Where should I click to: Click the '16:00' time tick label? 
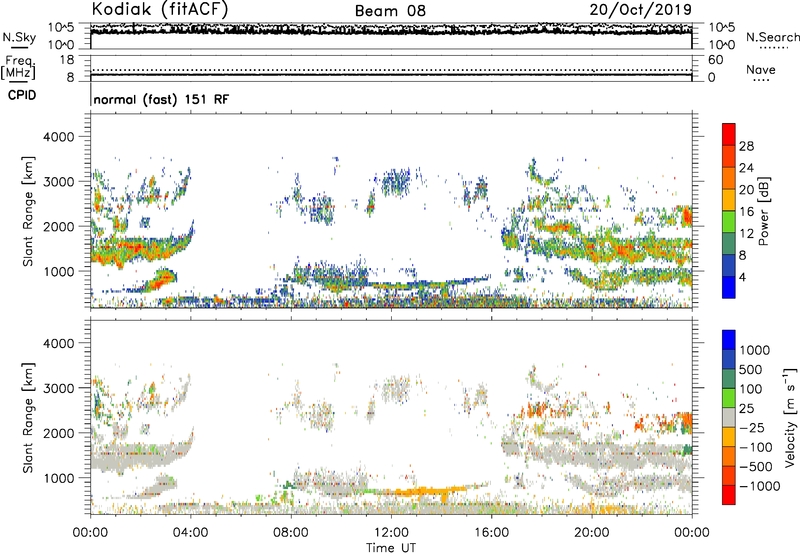coord(491,533)
